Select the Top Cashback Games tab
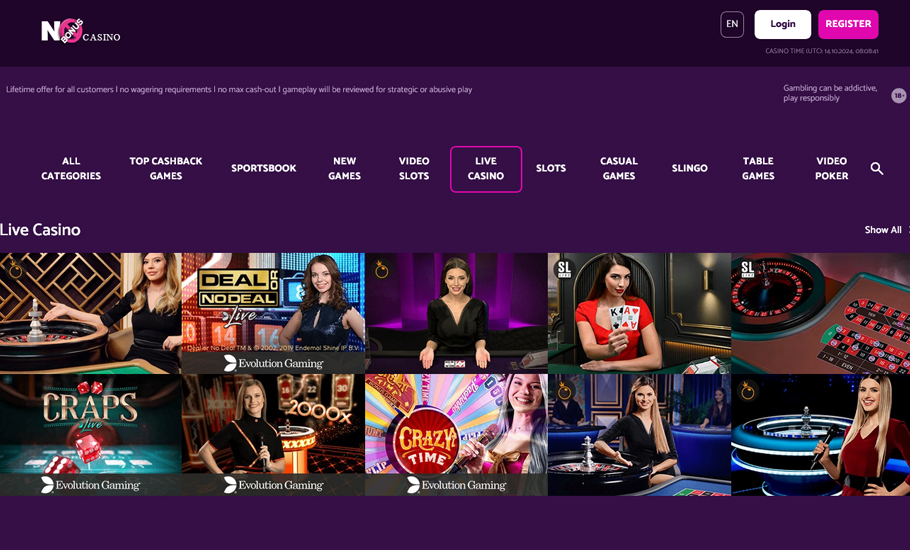Image resolution: width=910 pixels, height=550 pixels. click(x=166, y=168)
